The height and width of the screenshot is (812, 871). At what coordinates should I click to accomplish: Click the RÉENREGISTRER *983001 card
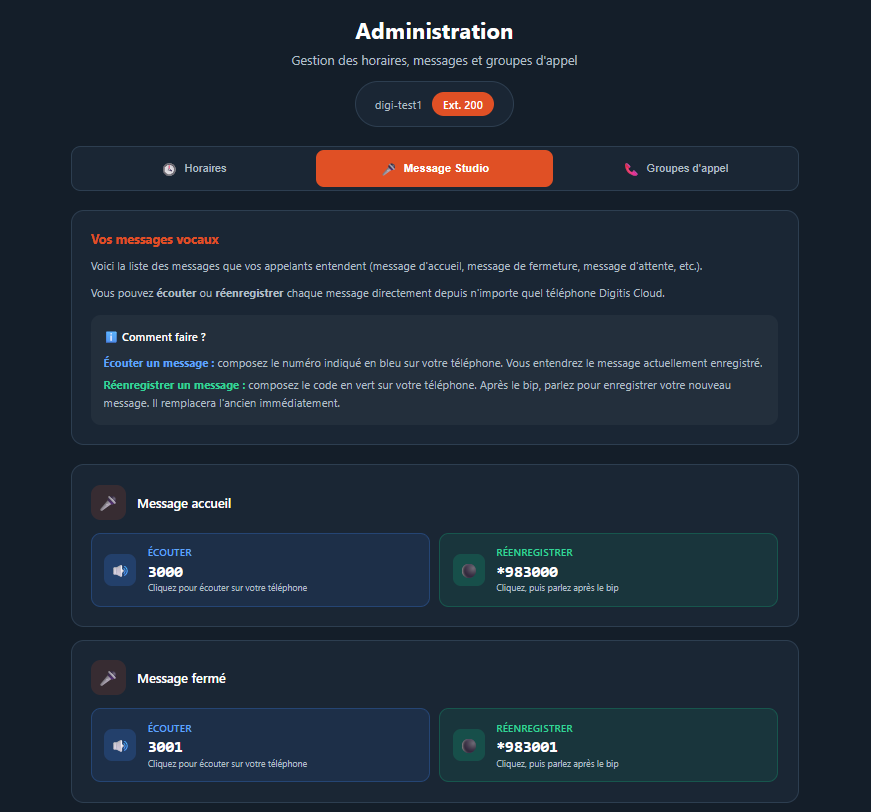pyautogui.click(x=608, y=745)
